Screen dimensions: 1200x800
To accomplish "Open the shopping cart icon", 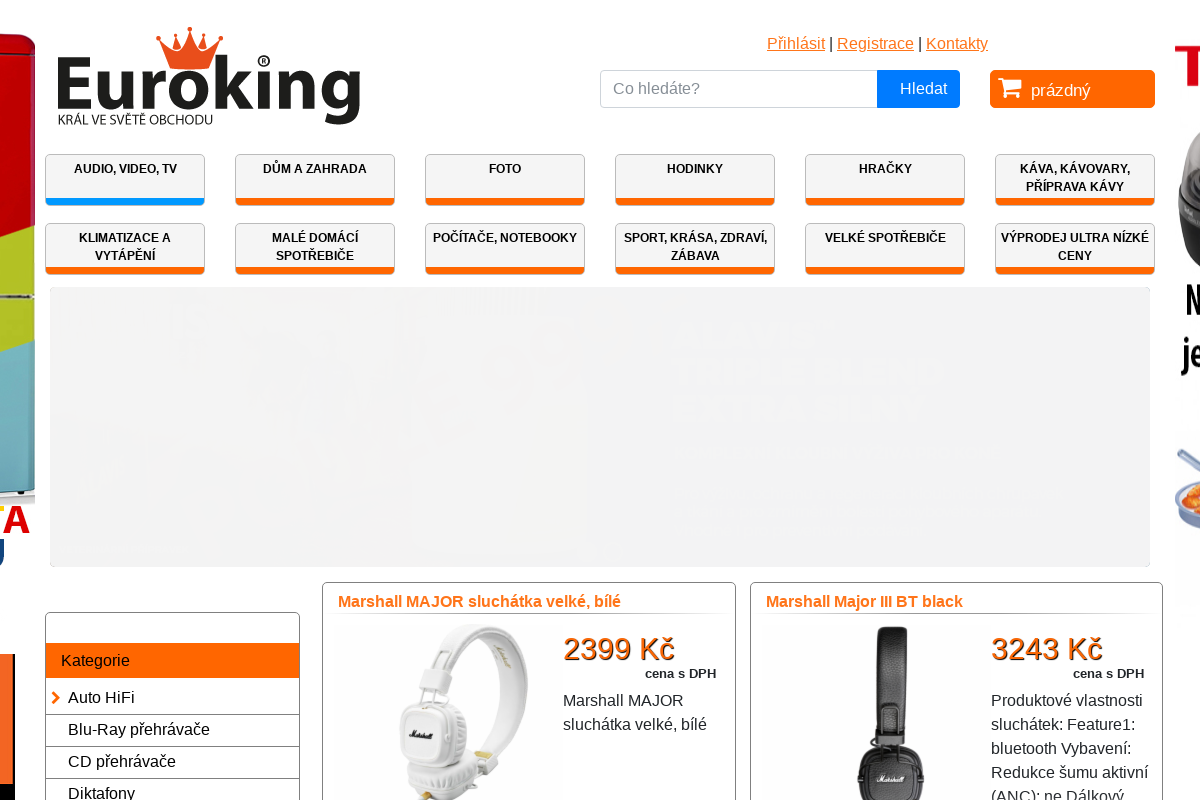I will pyautogui.click(x=1010, y=88).
